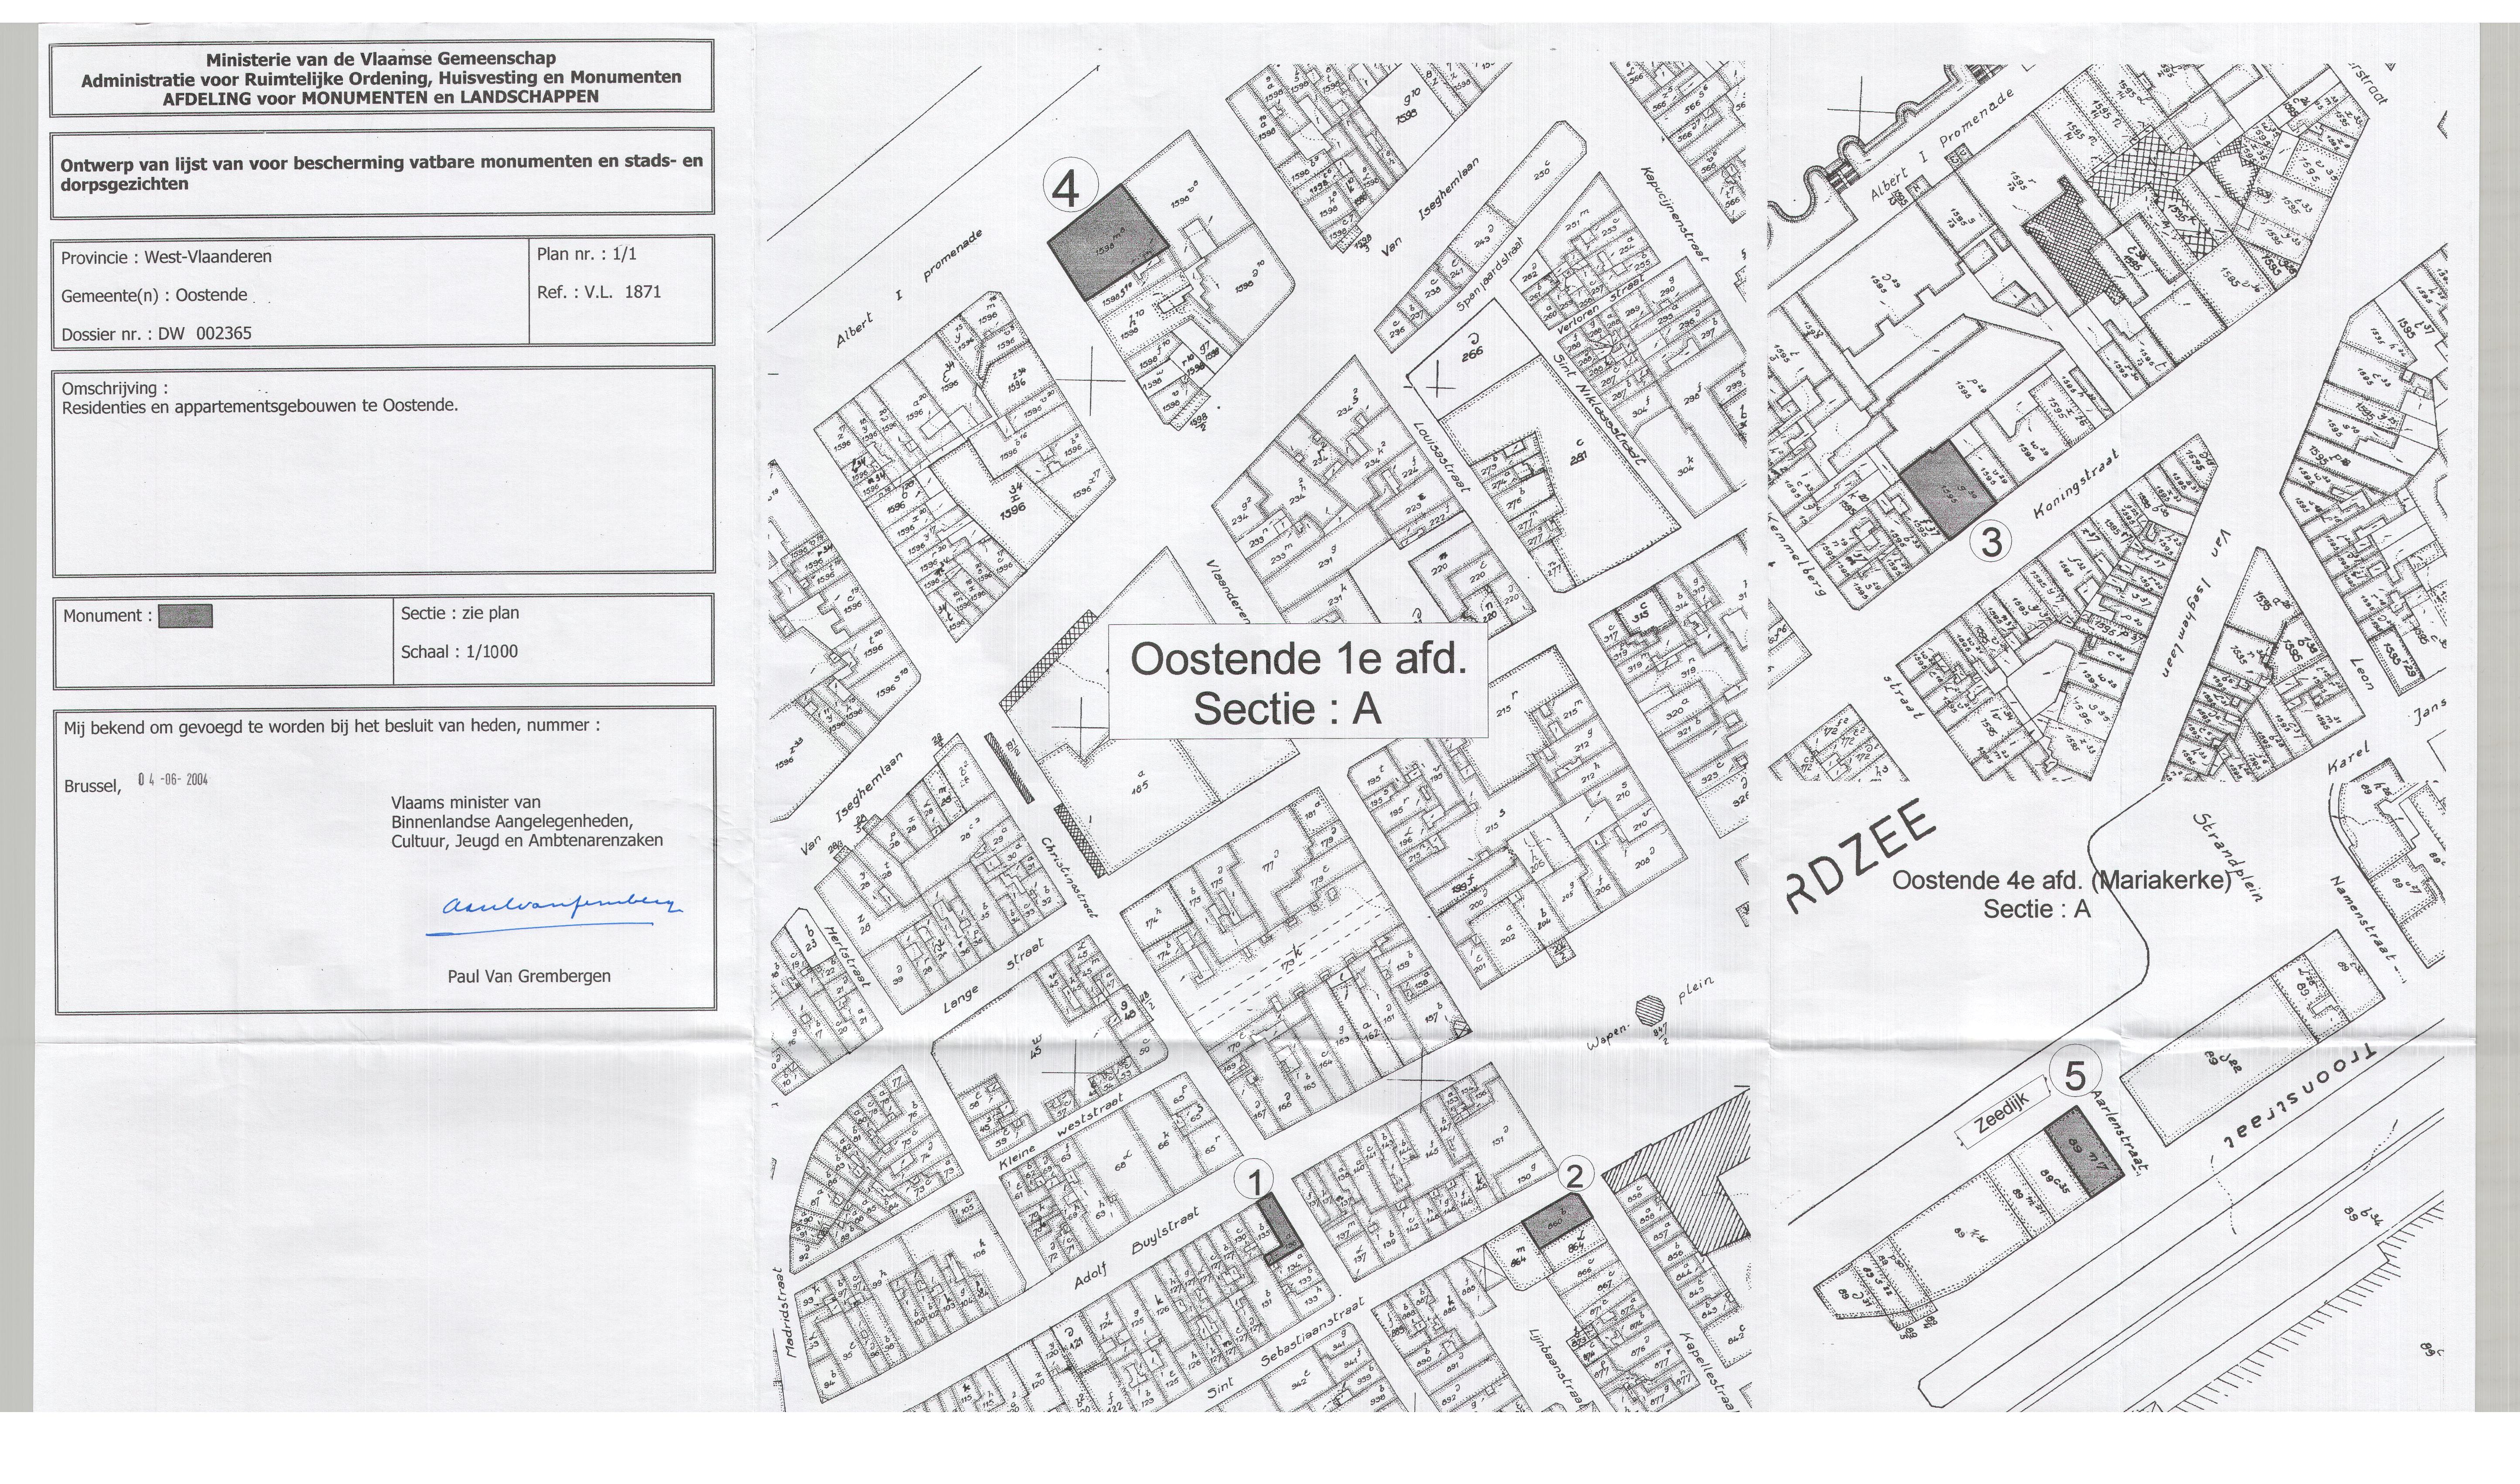This screenshot has height=1484, width=2520.
Task: Click the grey Monument legend swatch
Action: click(186, 616)
